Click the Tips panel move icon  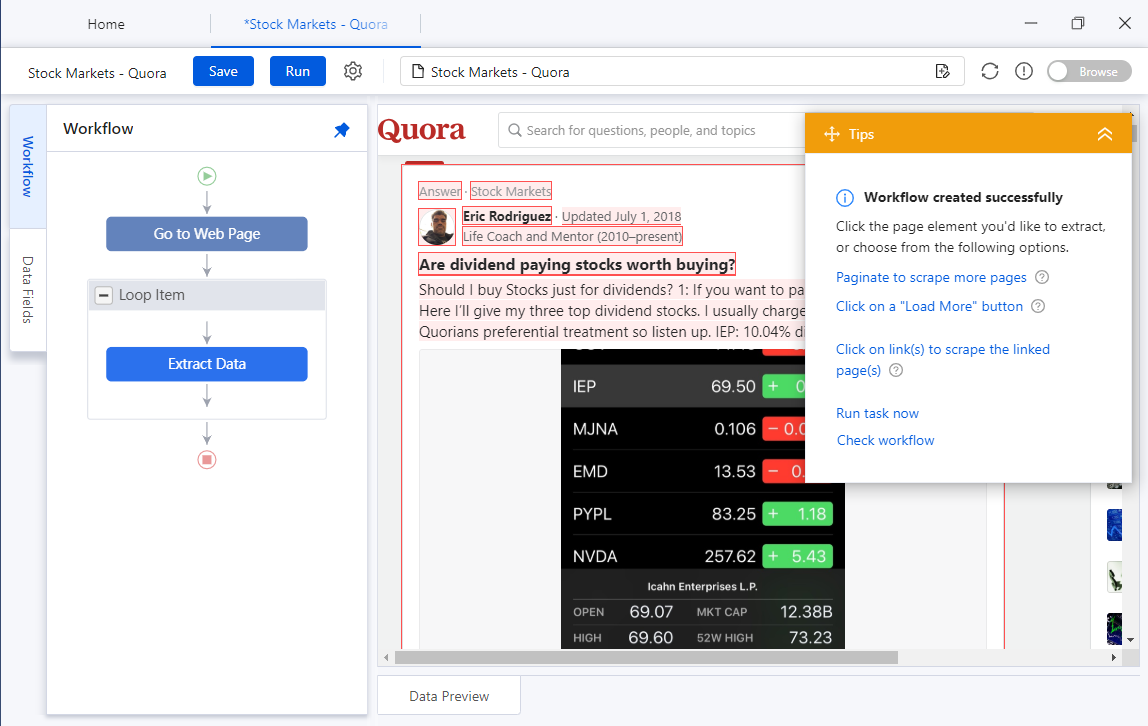click(832, 134)
